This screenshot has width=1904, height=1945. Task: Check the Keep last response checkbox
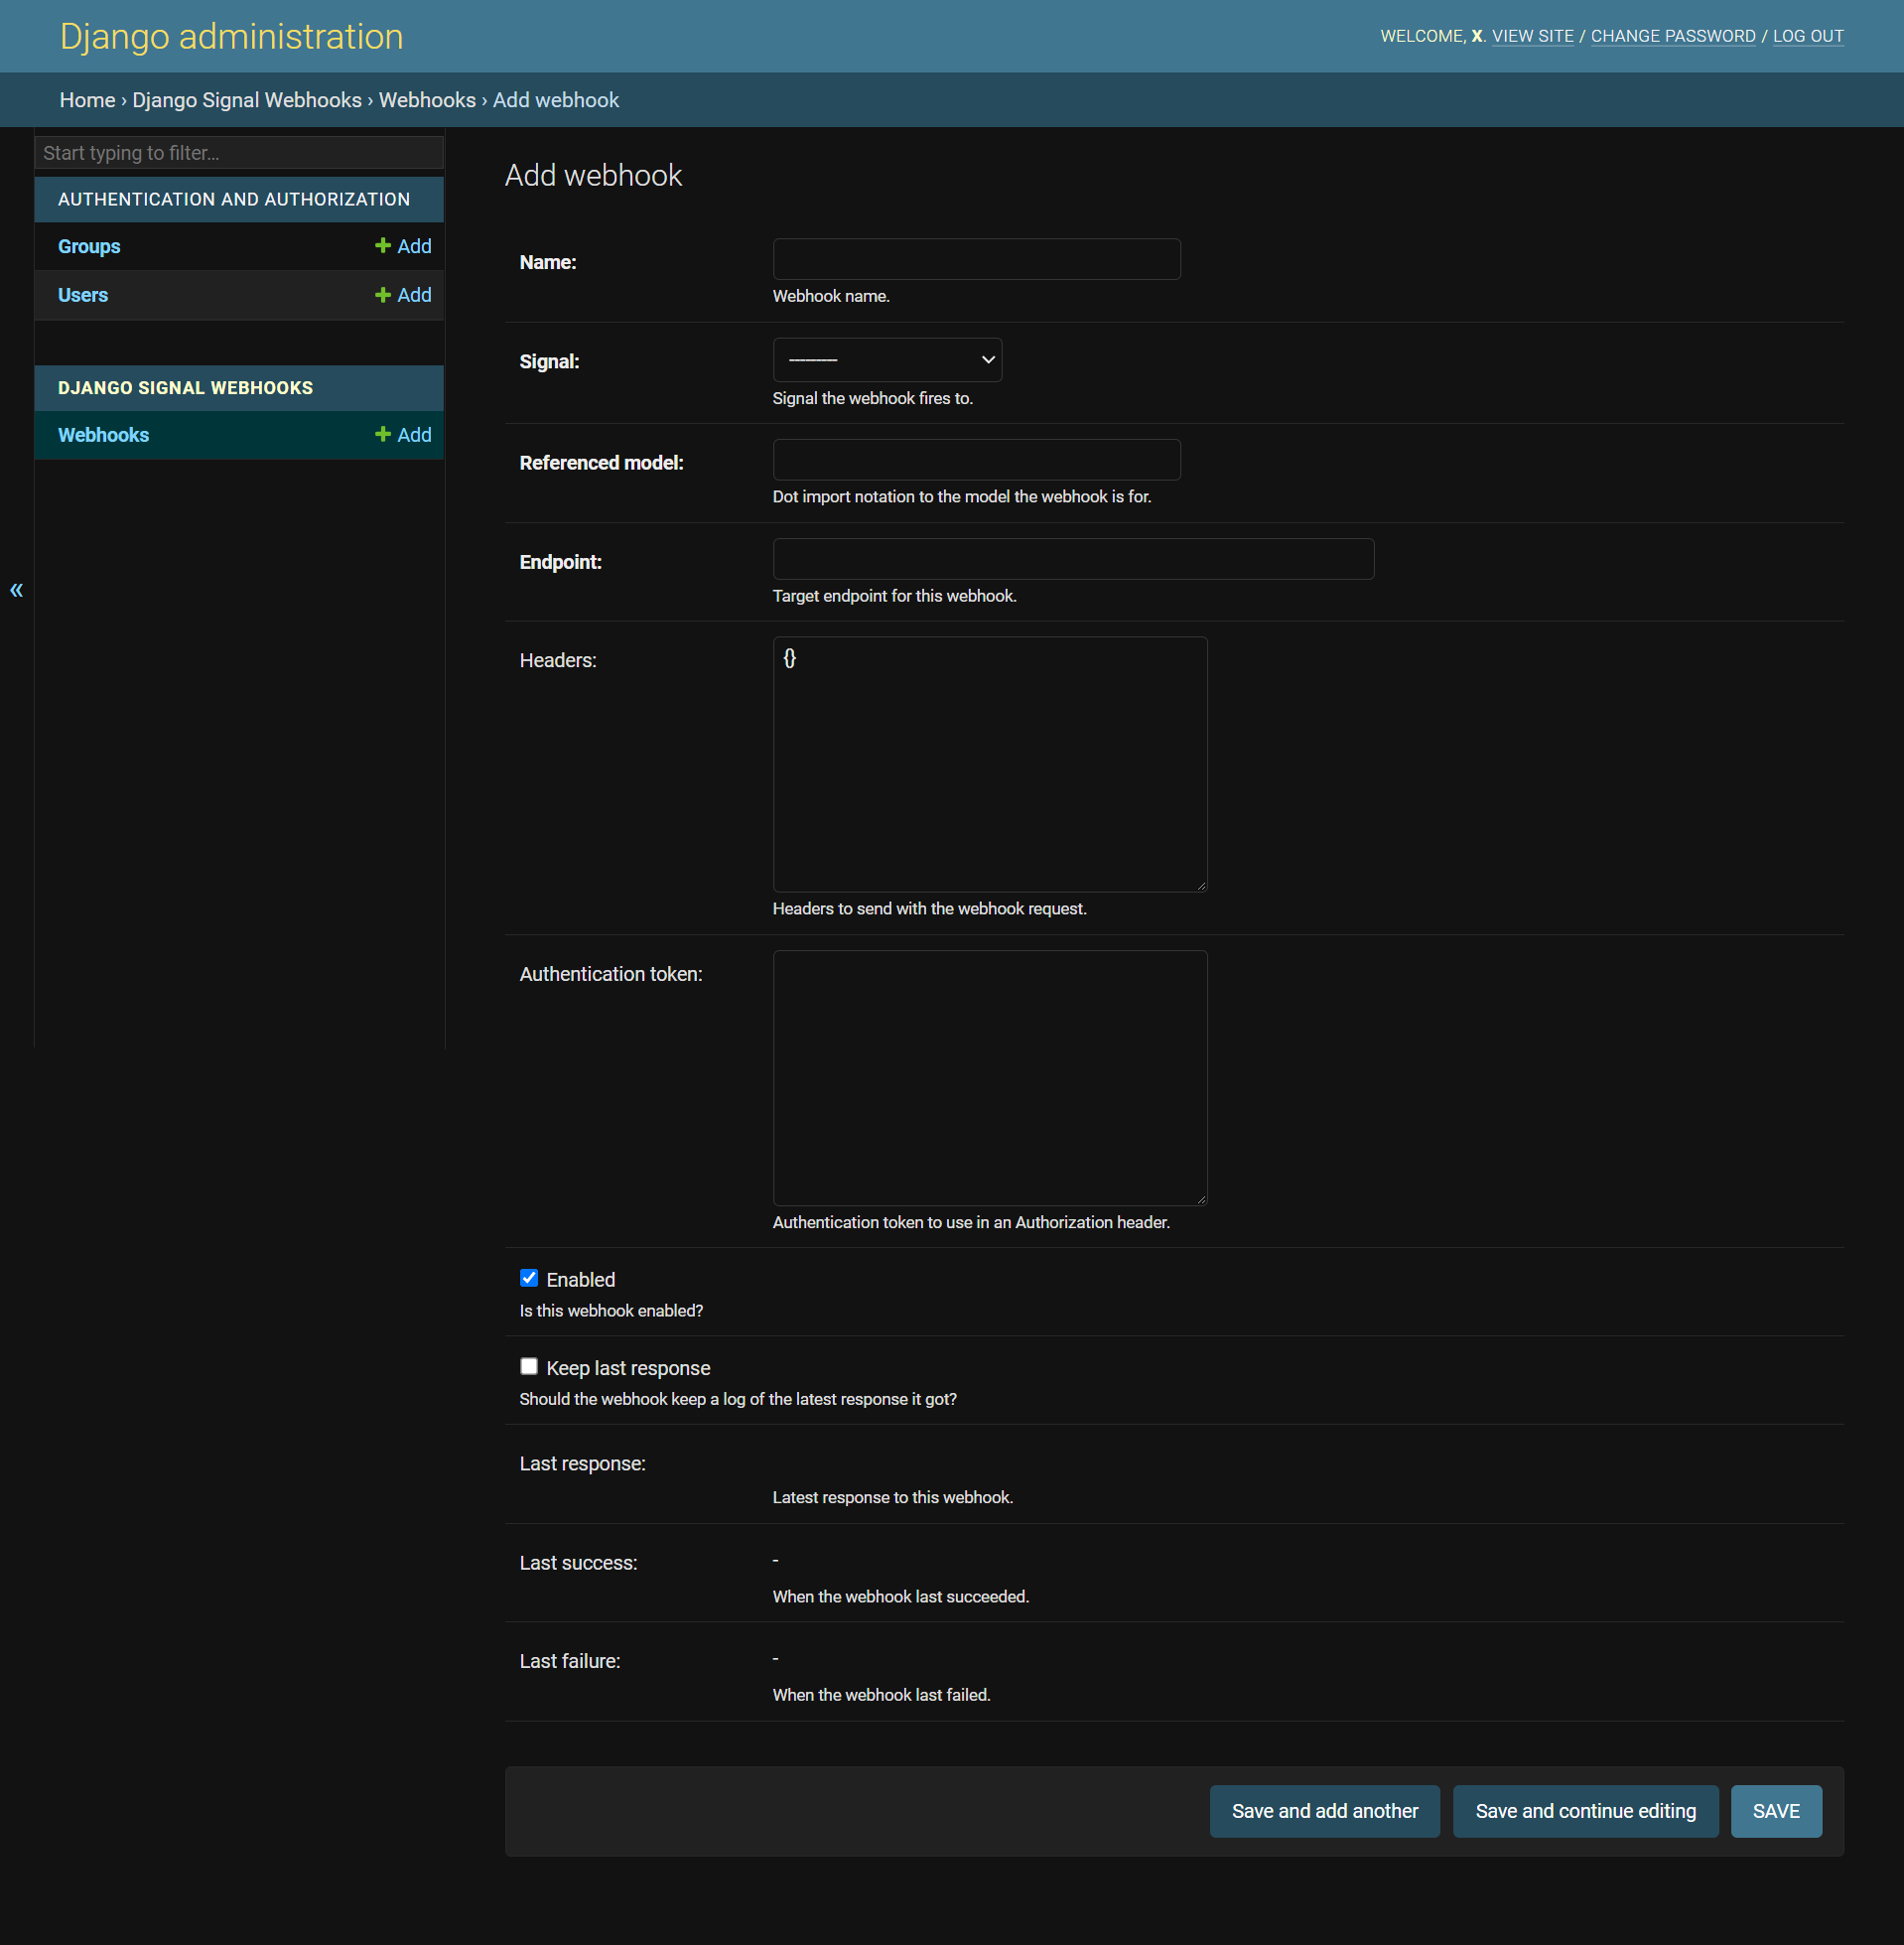coord(529,1366)
